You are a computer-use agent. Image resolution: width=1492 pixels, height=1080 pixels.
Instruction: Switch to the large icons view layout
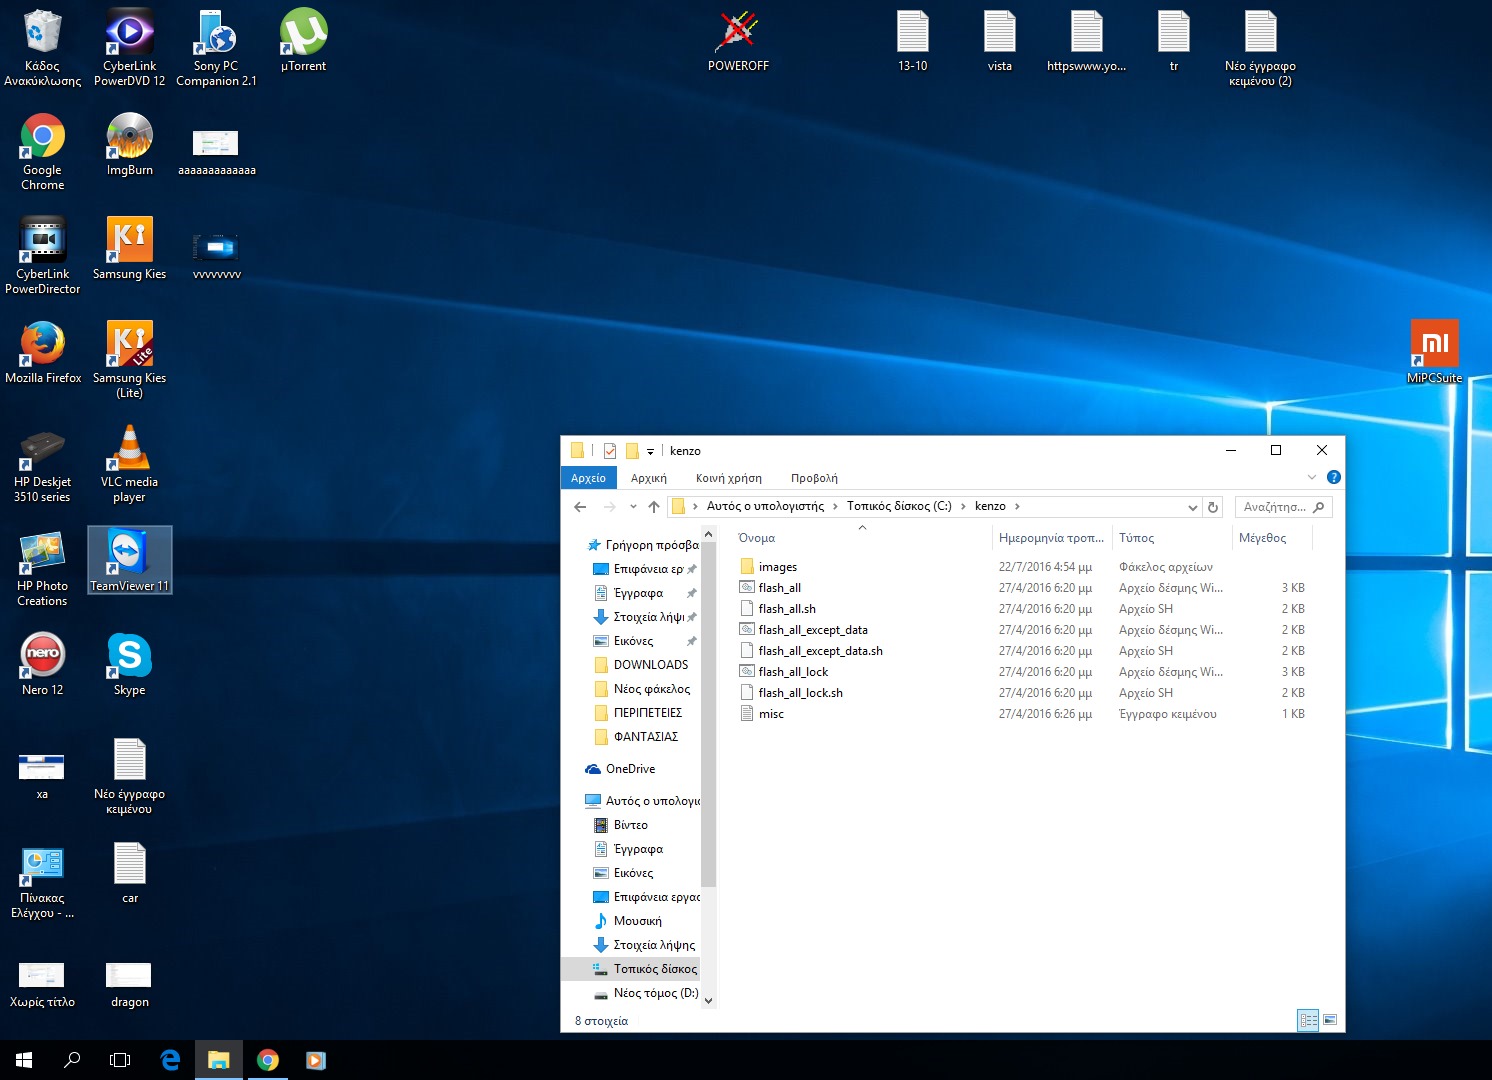[1330, 1020]
